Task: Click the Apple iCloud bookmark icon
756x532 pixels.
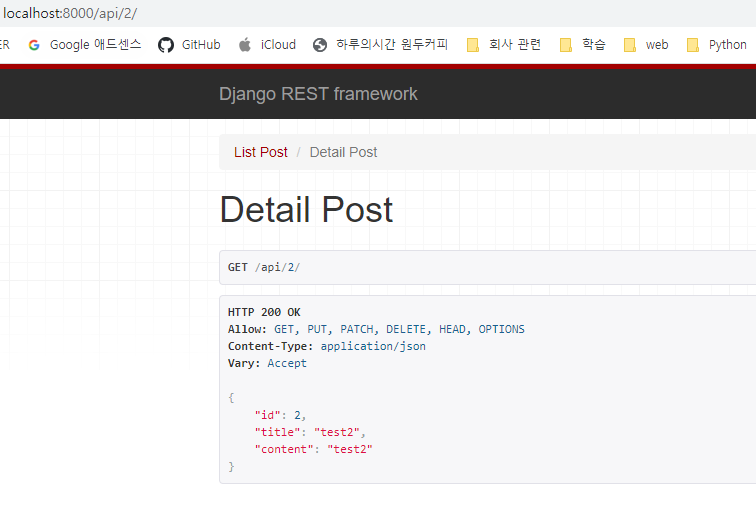Action: [x=245, y=45]
